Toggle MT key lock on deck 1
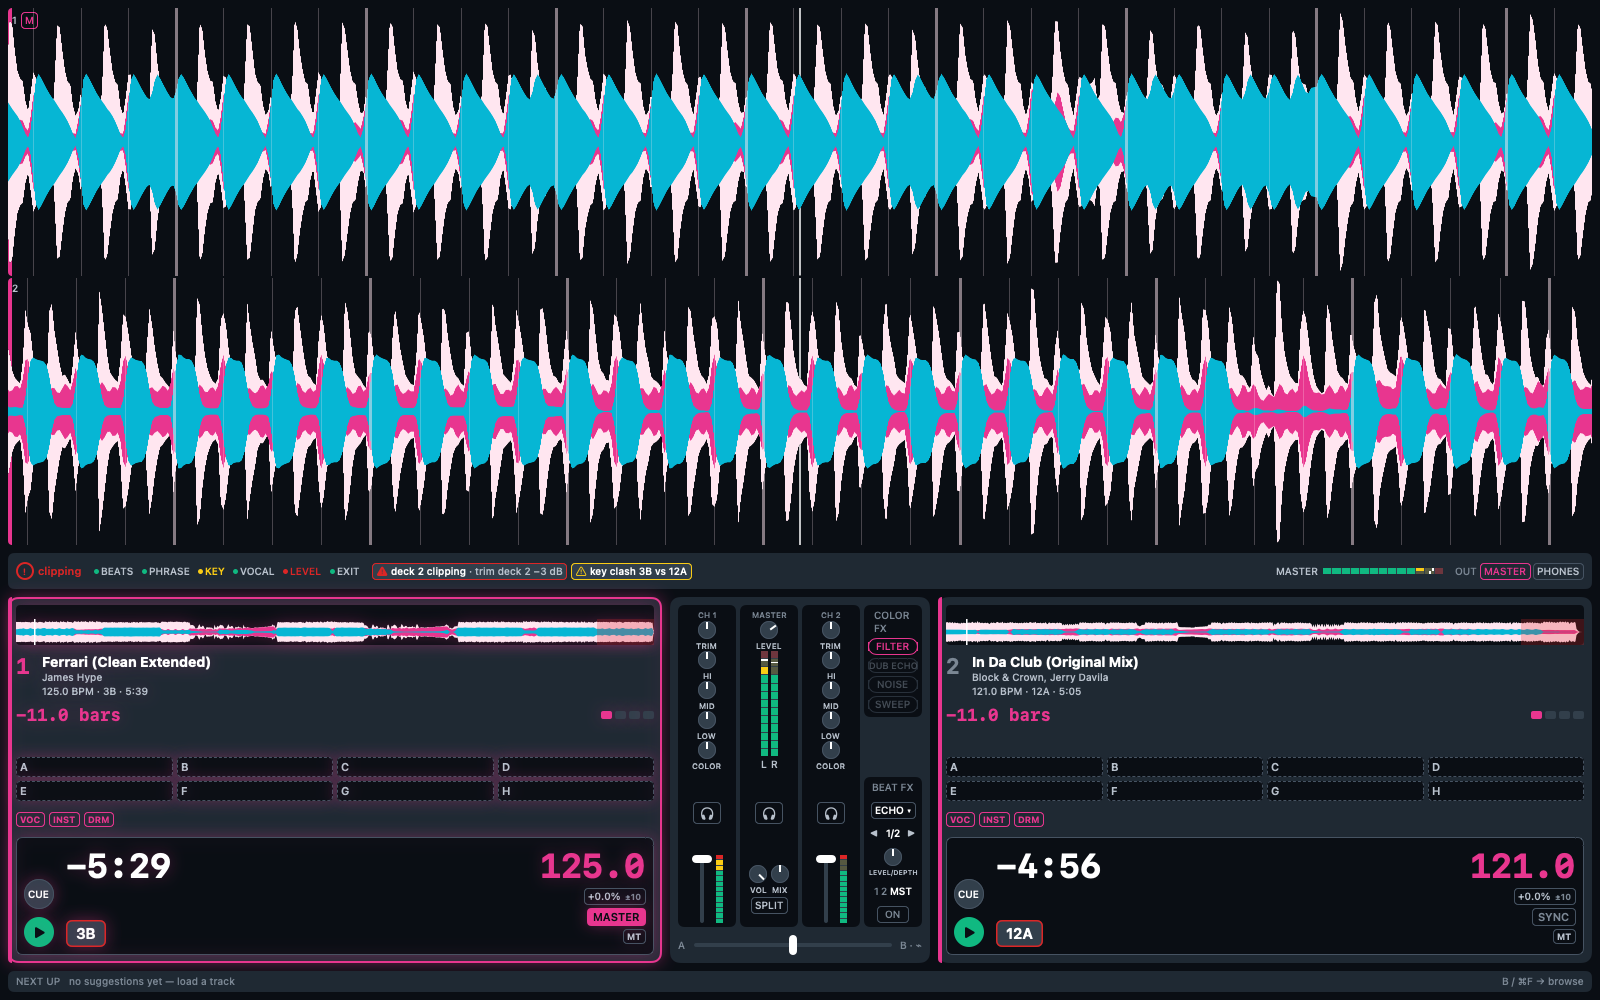The width and height of the screenshot is (1600, 1000). tap(634, 937)
